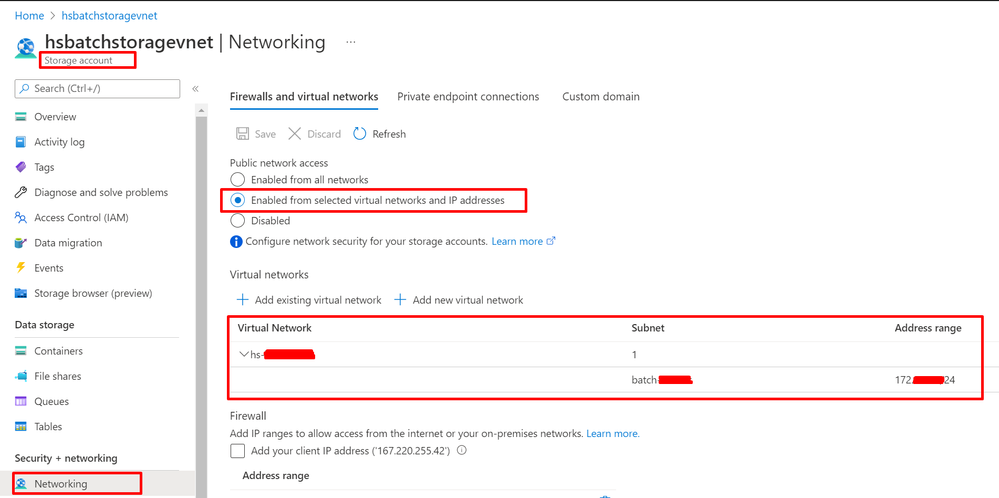Select 'Enabled from all networks' radio button
This screenshot has height=498, width=999.
point(238,180)
